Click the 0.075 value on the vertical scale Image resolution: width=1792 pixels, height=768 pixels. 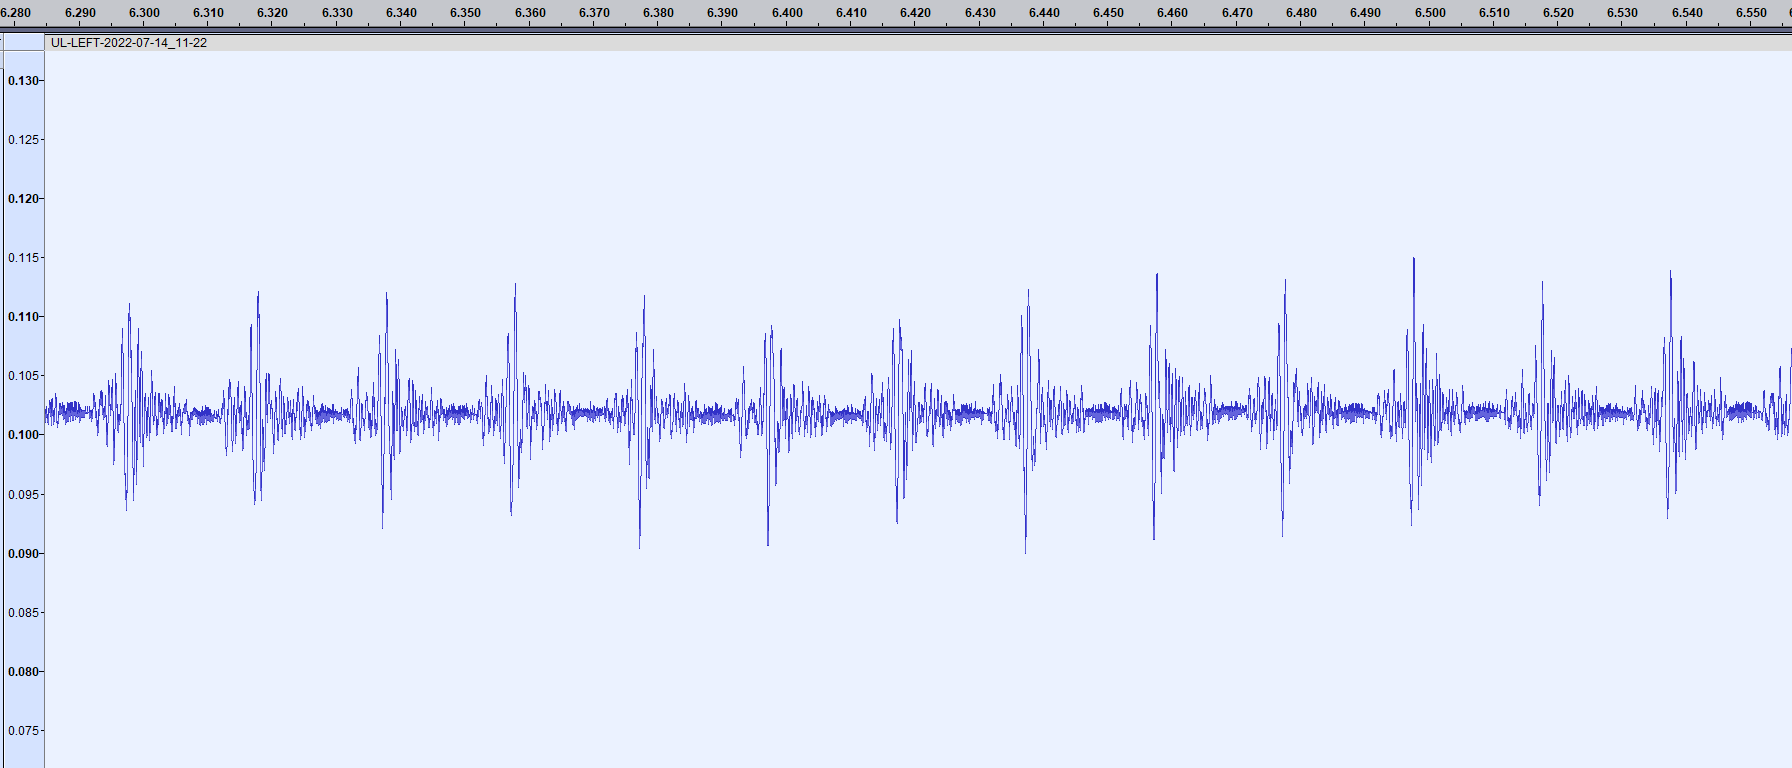pos(24,731)
